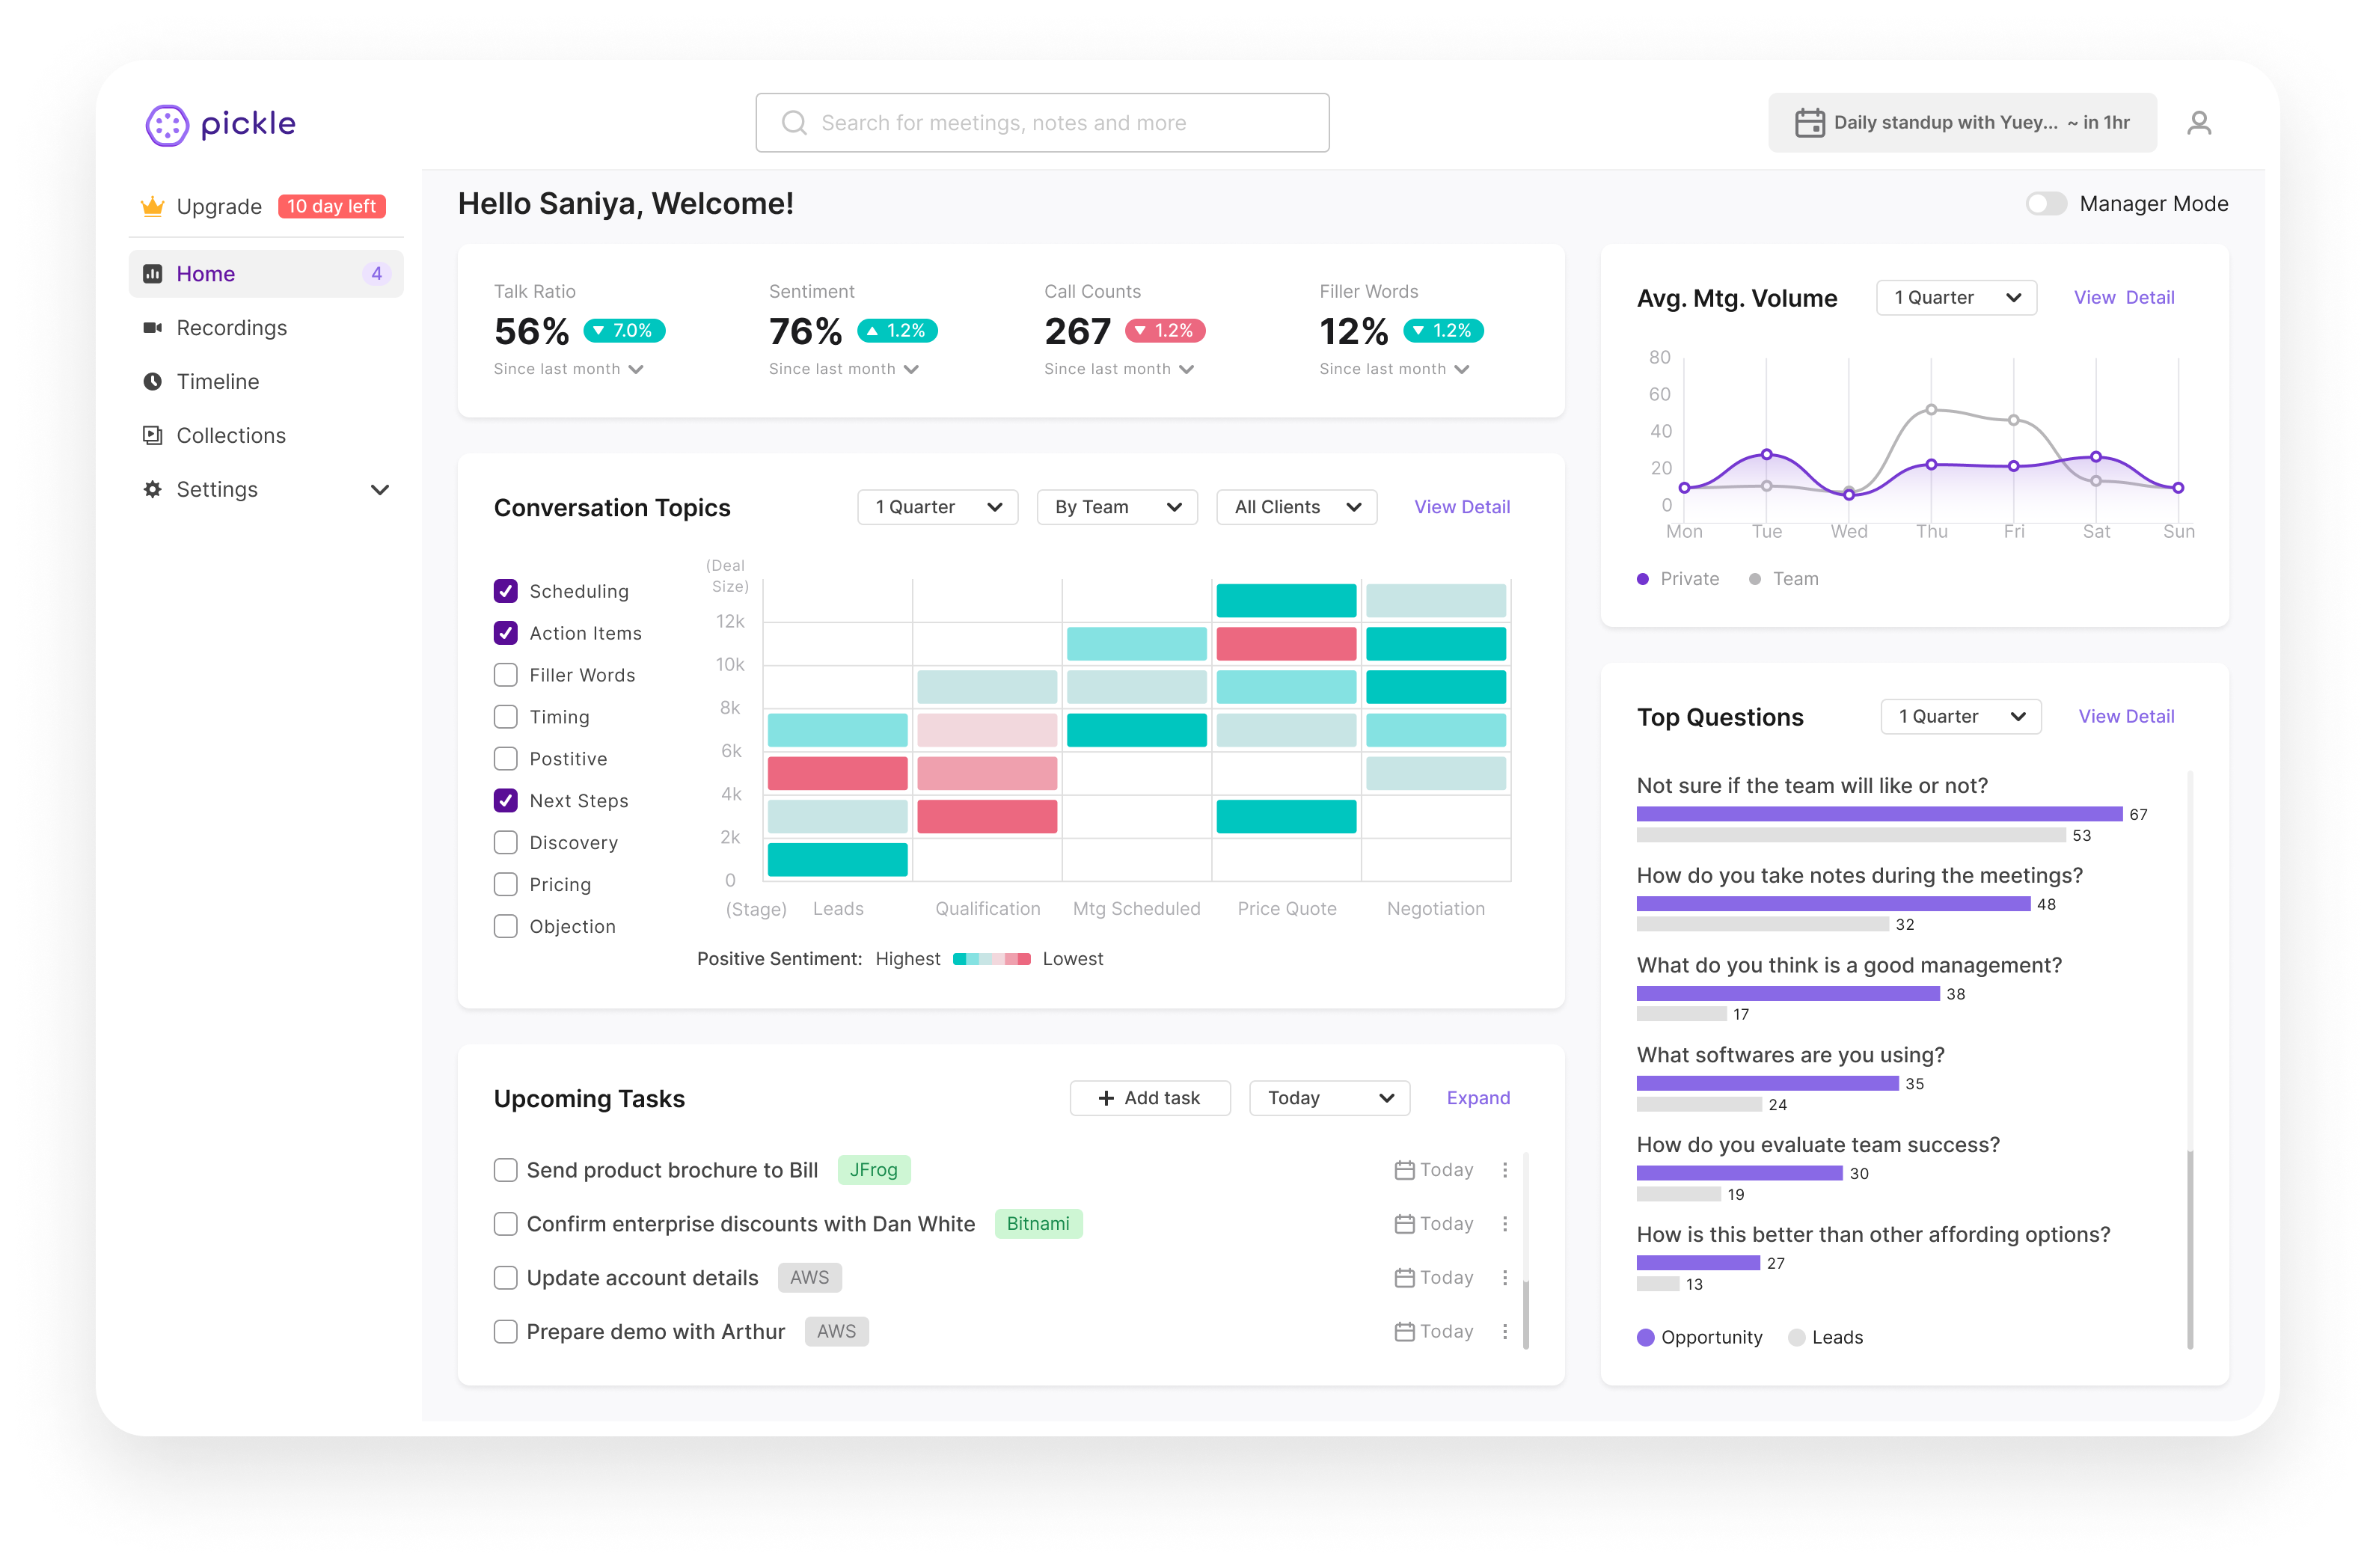The image size is (2376, 1568).
Task: Open three-dot menu for Update account details
Action: (1504, 1278)
